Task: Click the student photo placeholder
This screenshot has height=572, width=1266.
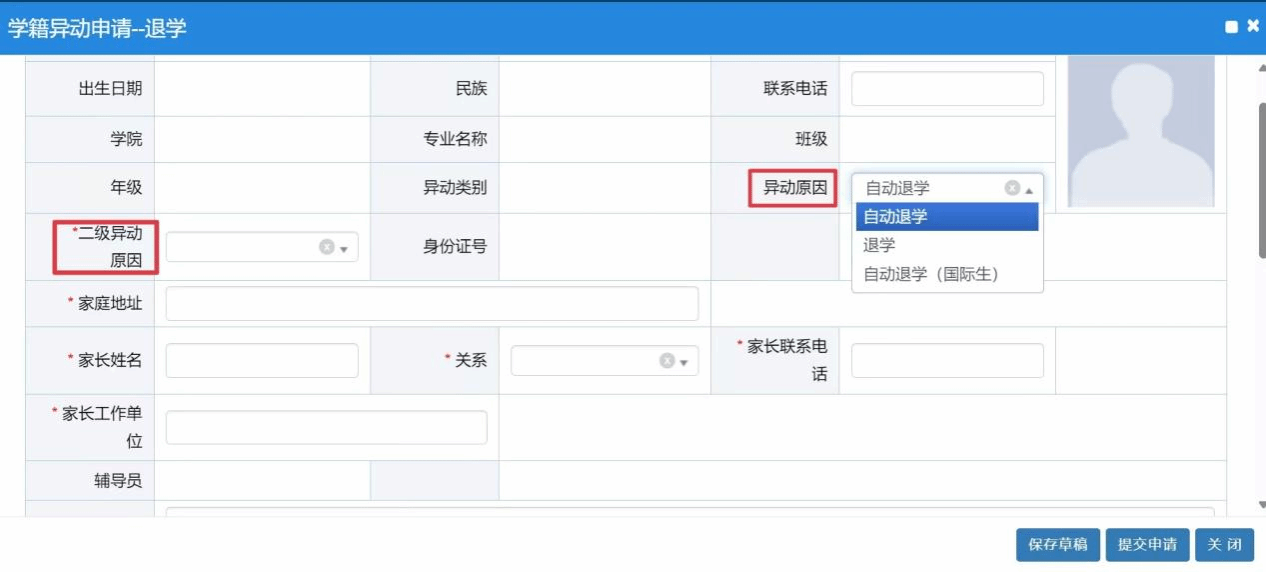Action: (1141, 130)
